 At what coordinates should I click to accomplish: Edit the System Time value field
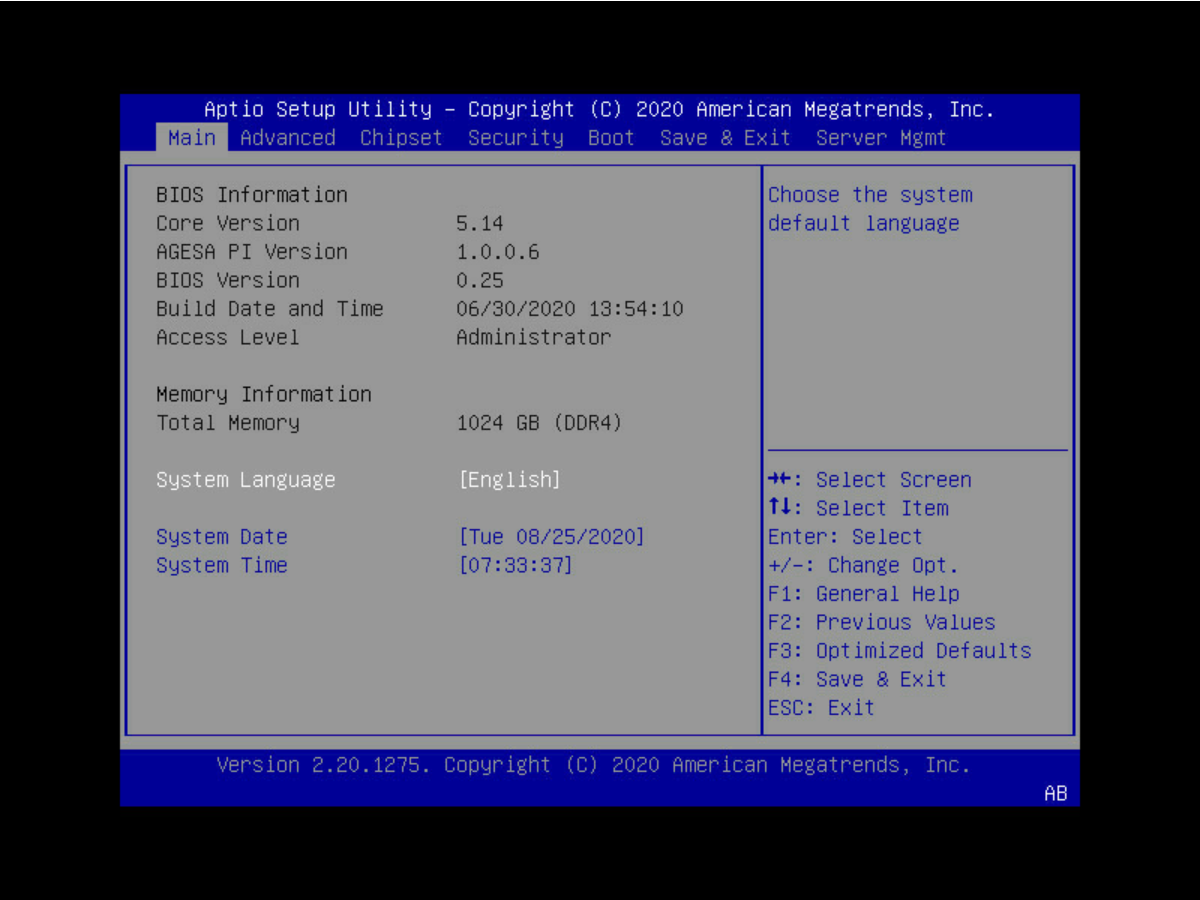(516, 565)
